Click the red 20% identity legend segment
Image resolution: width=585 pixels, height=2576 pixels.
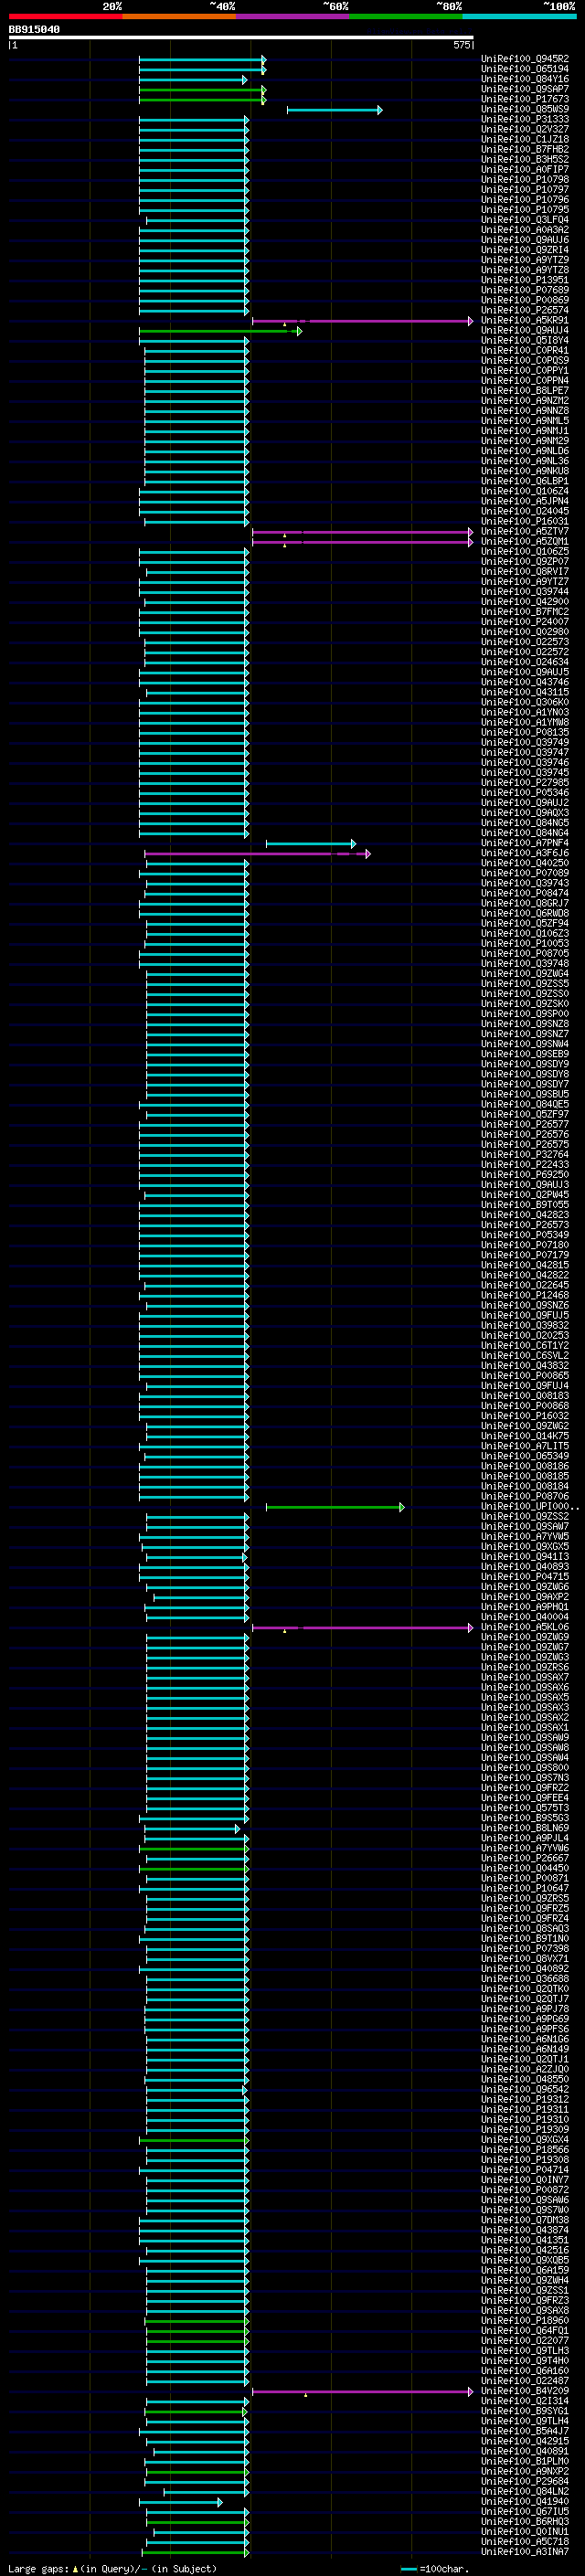(65, 16)
